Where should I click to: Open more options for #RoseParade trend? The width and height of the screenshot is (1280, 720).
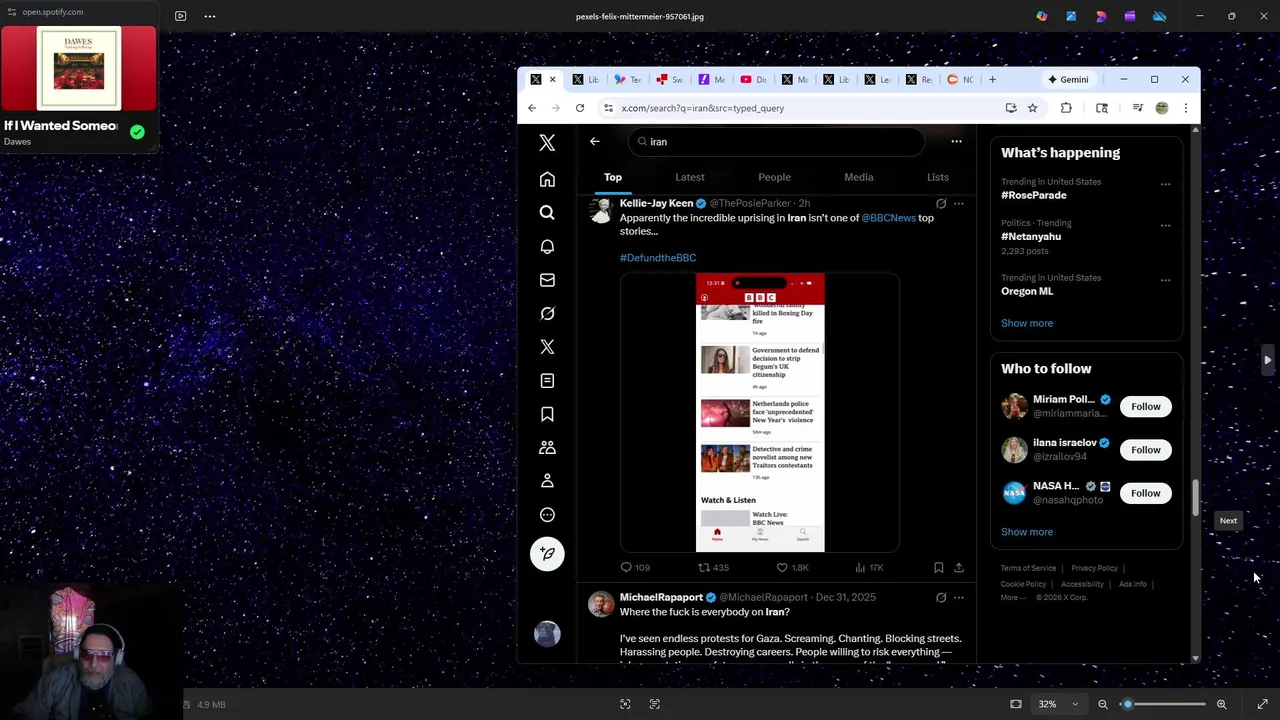coord(1165,184)
